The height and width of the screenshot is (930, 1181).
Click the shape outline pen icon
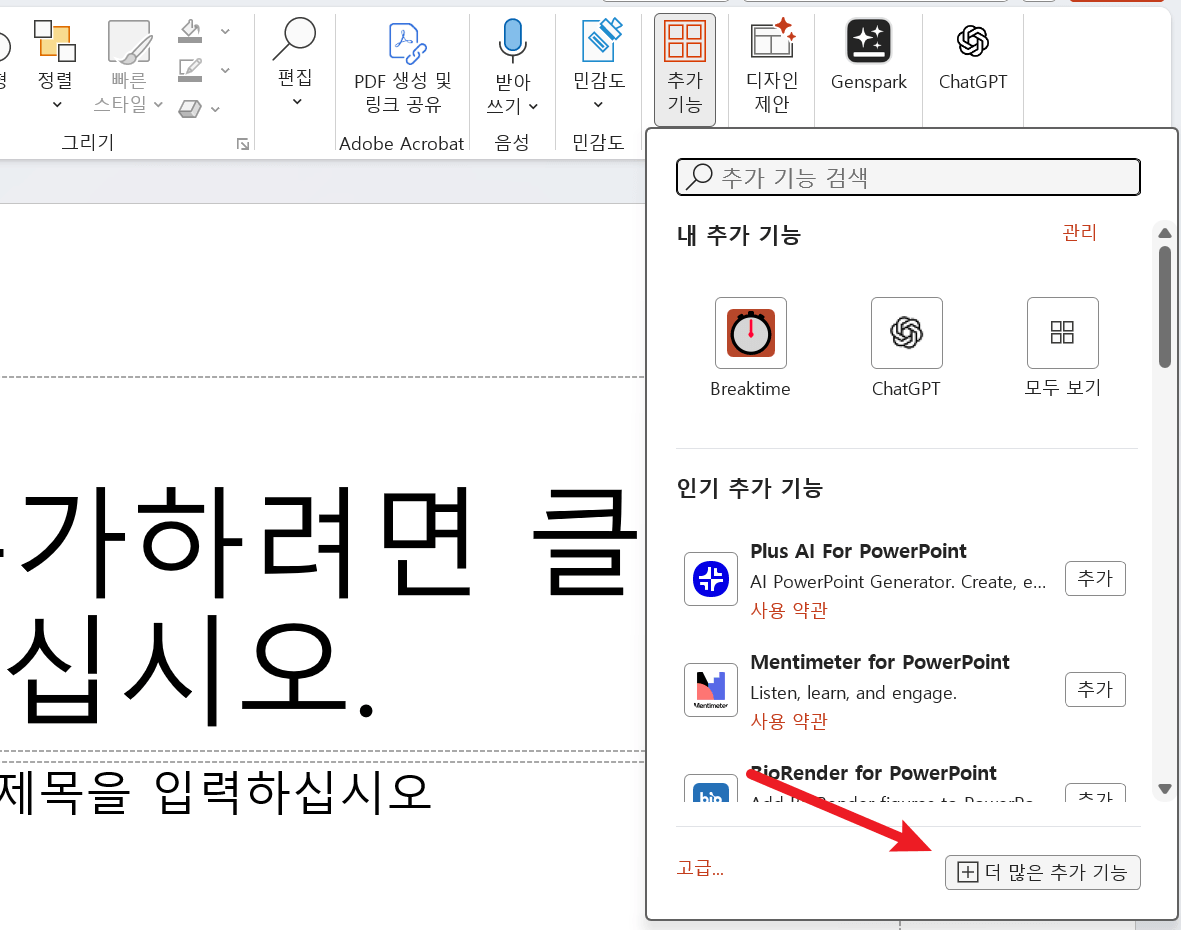(x=190, y=70)
